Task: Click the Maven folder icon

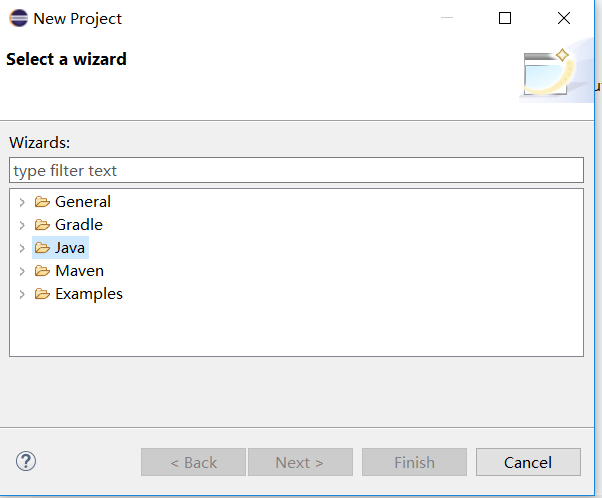Action: pos(42,271)
